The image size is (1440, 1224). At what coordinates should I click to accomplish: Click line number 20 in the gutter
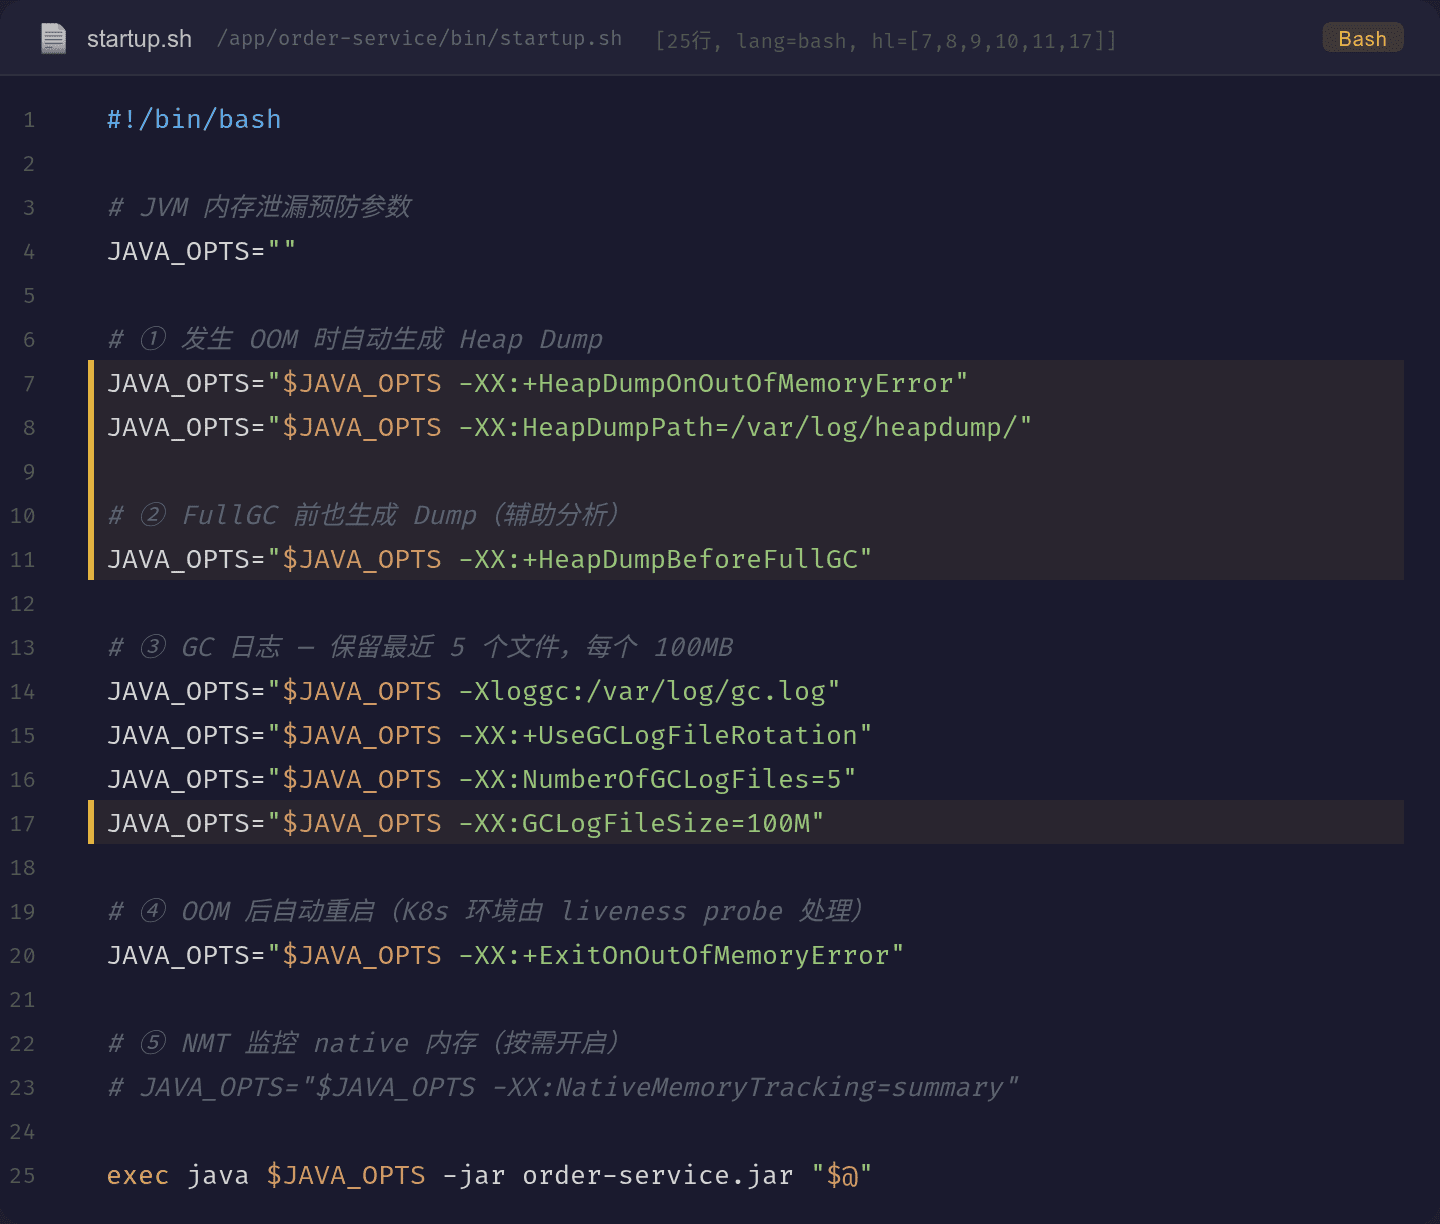coord(22,956)
